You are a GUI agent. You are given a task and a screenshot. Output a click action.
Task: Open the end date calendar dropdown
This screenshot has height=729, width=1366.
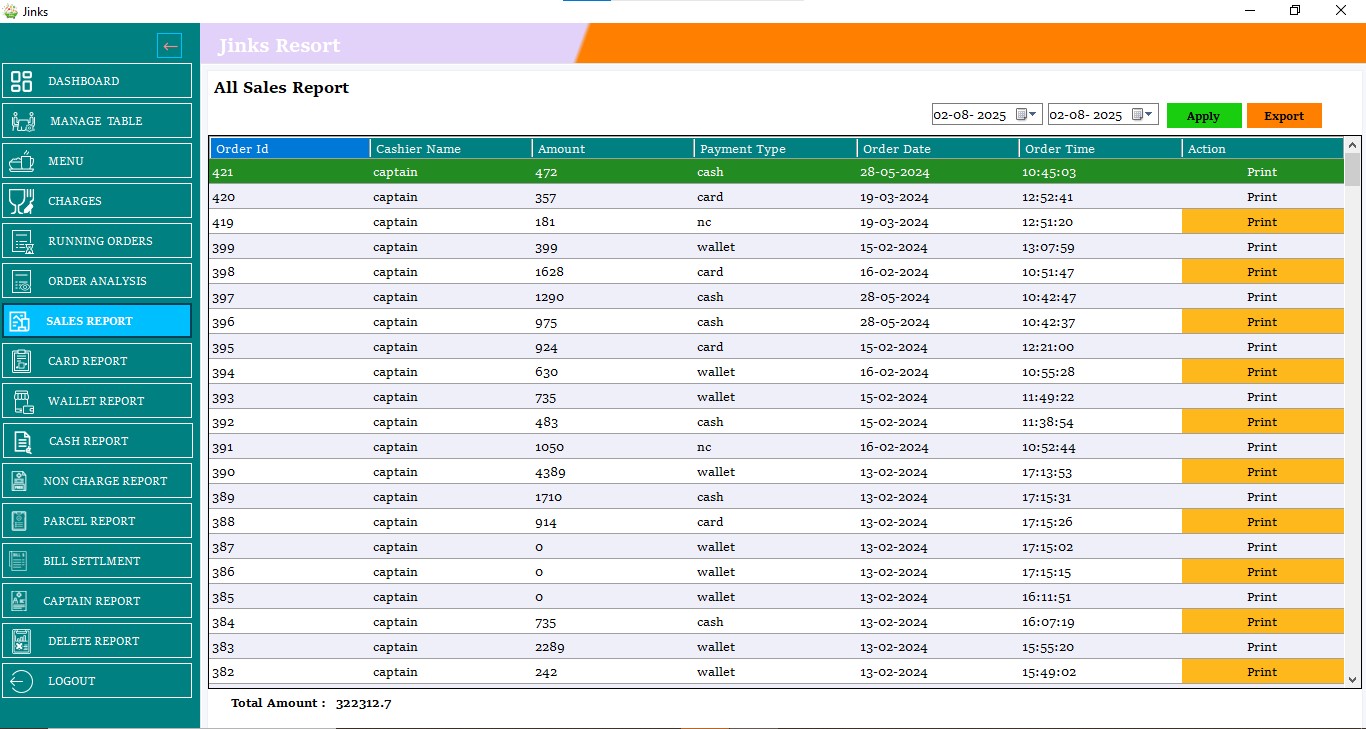click(1143, 115)
